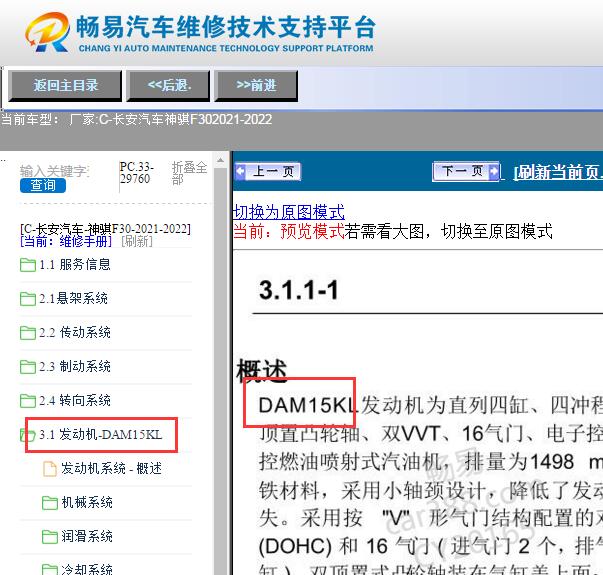603x575 pixels.
Task: Click the 查询 search button
Action: (x=43, y=185)
